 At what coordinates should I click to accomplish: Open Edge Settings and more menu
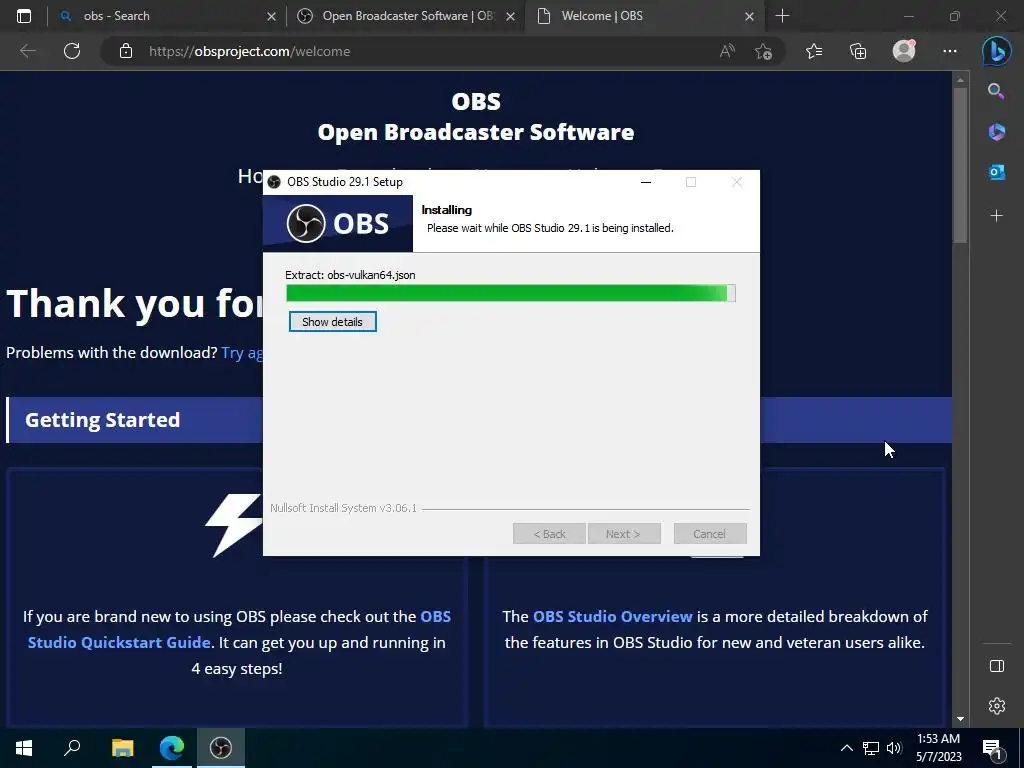click(x=950, y=51)
